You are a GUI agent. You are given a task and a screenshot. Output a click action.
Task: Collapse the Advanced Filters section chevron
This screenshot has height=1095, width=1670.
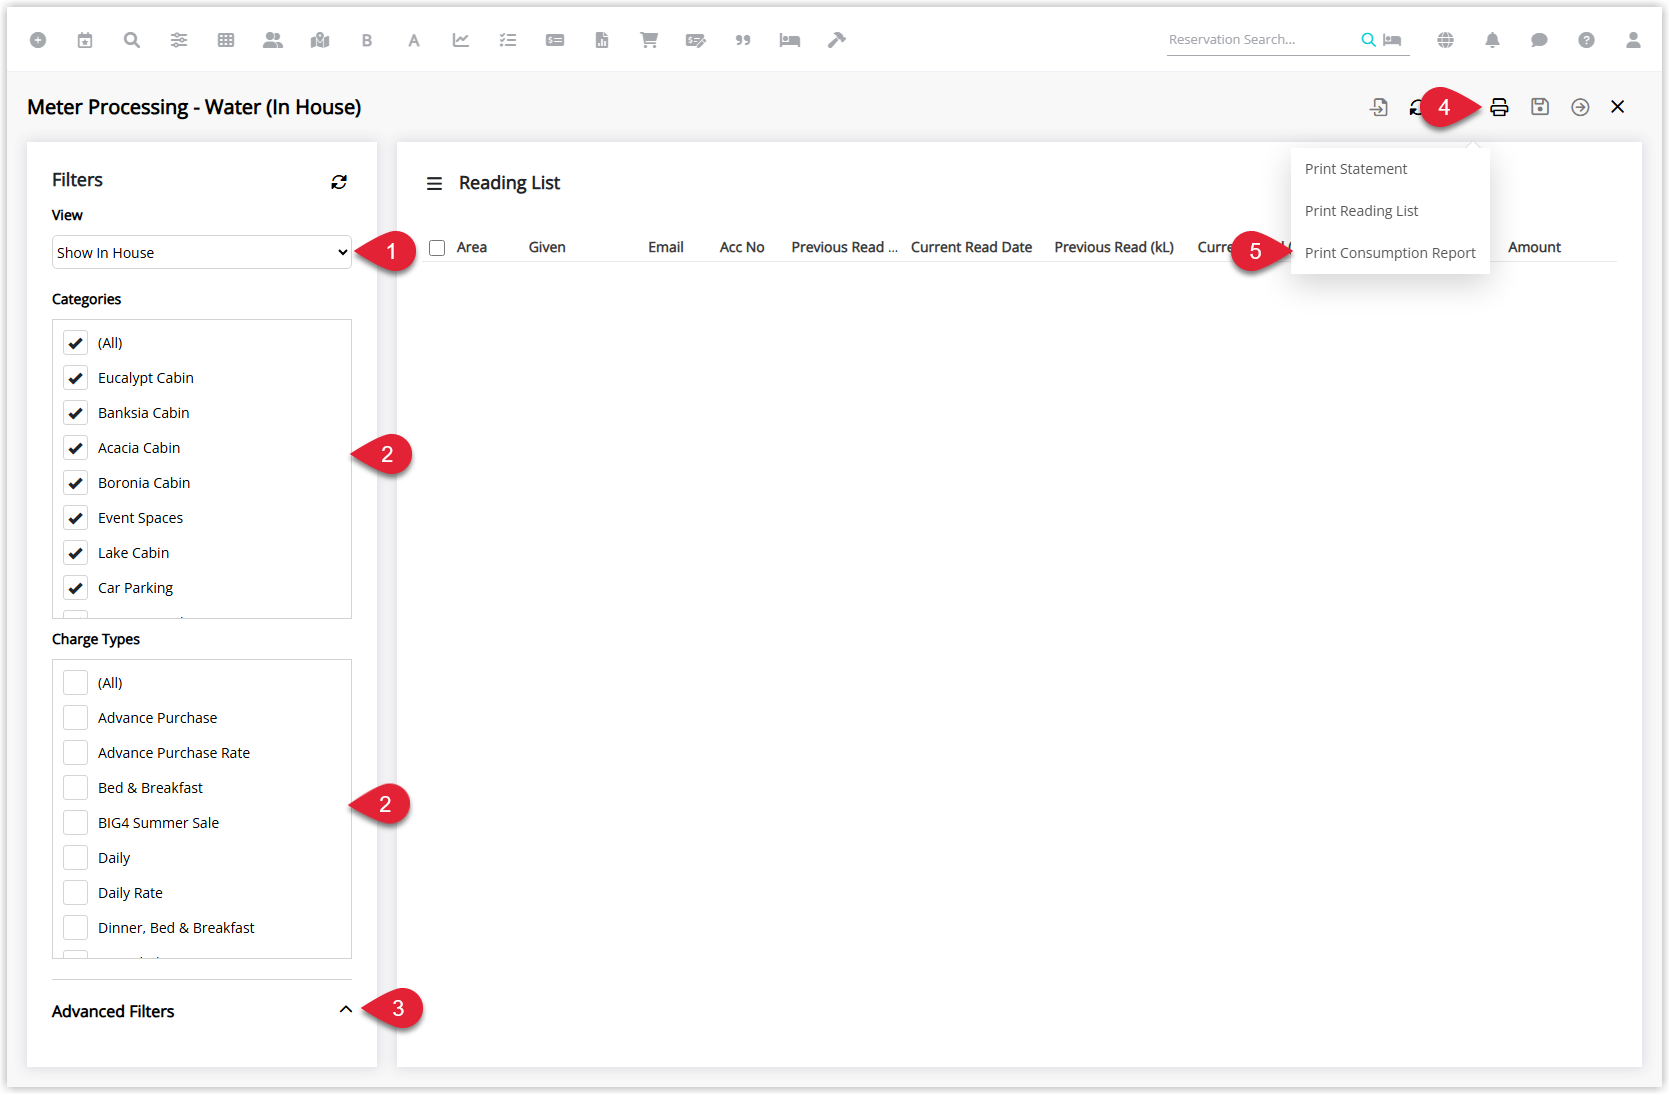coord(346,1010)
